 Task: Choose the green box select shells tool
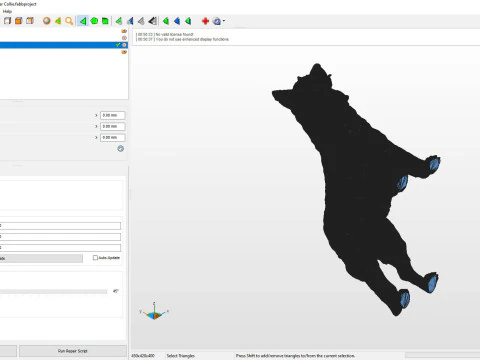105,21
